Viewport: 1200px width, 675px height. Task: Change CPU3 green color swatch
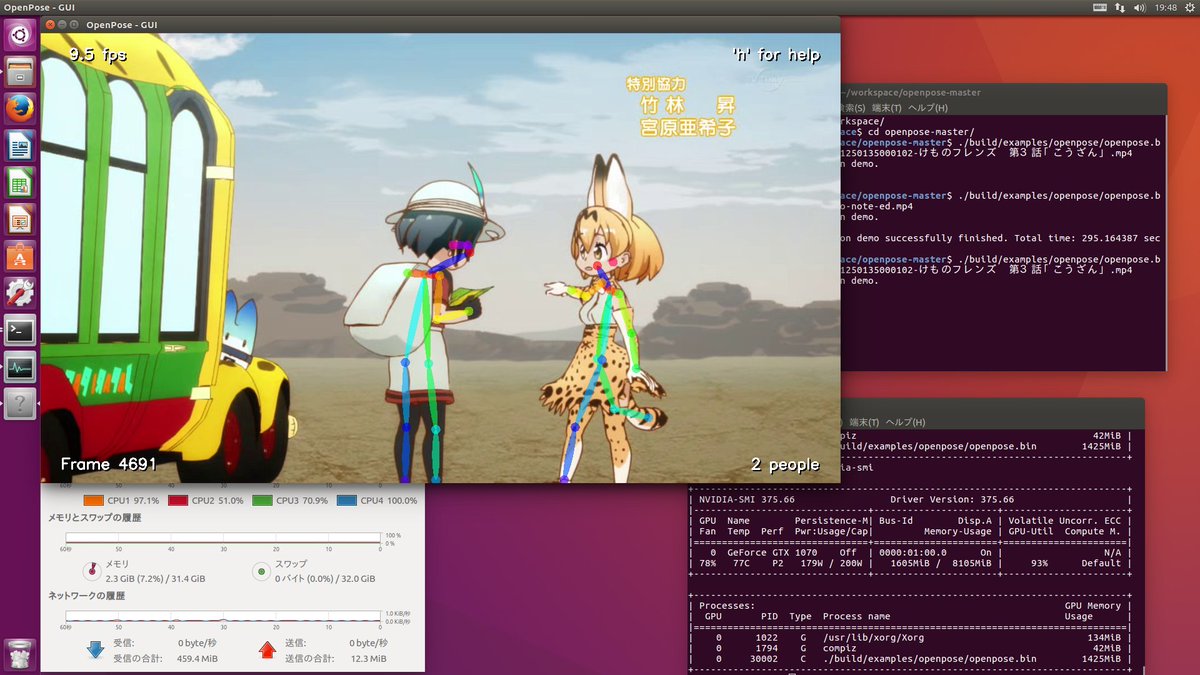coord(263,500)
